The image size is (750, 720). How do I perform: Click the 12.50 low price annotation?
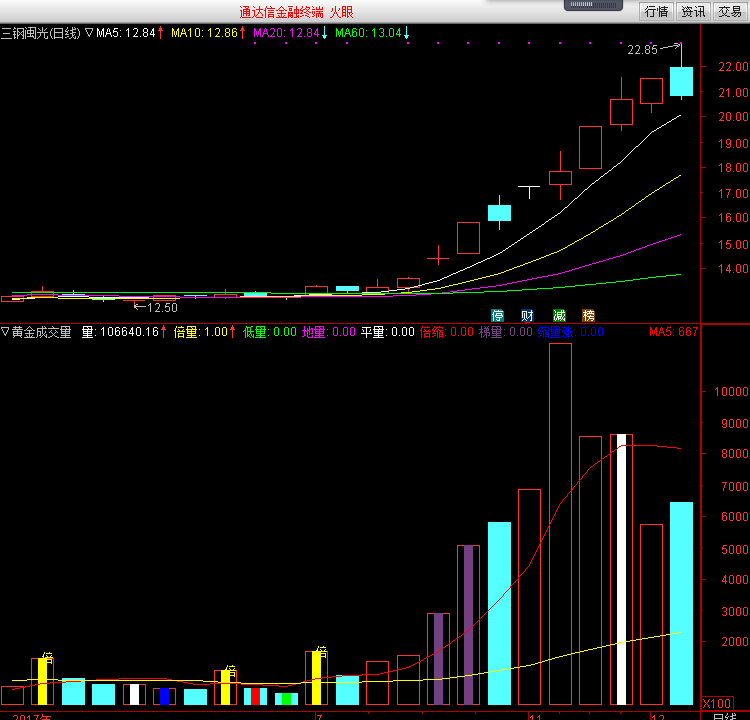(x=162, y=308)
